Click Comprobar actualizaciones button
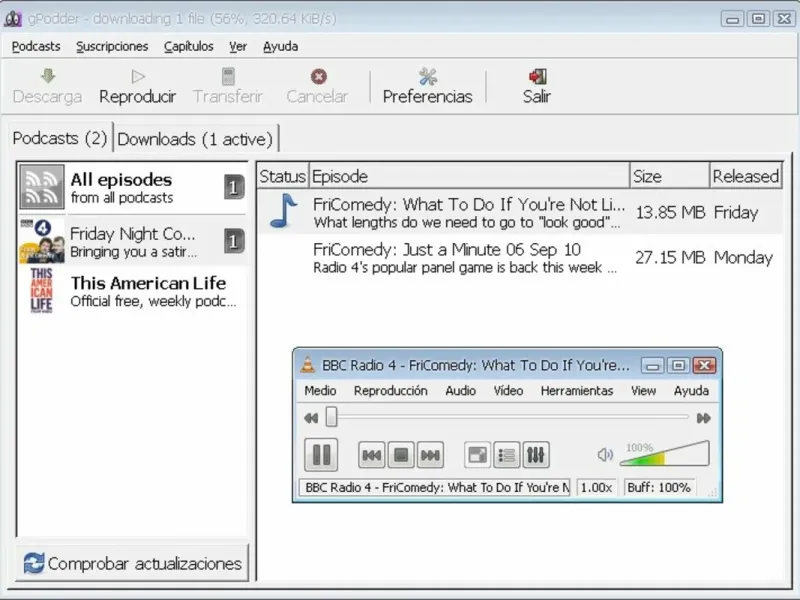Image resolution: width=800 pixels, height=600 pixels. (132, 563)
